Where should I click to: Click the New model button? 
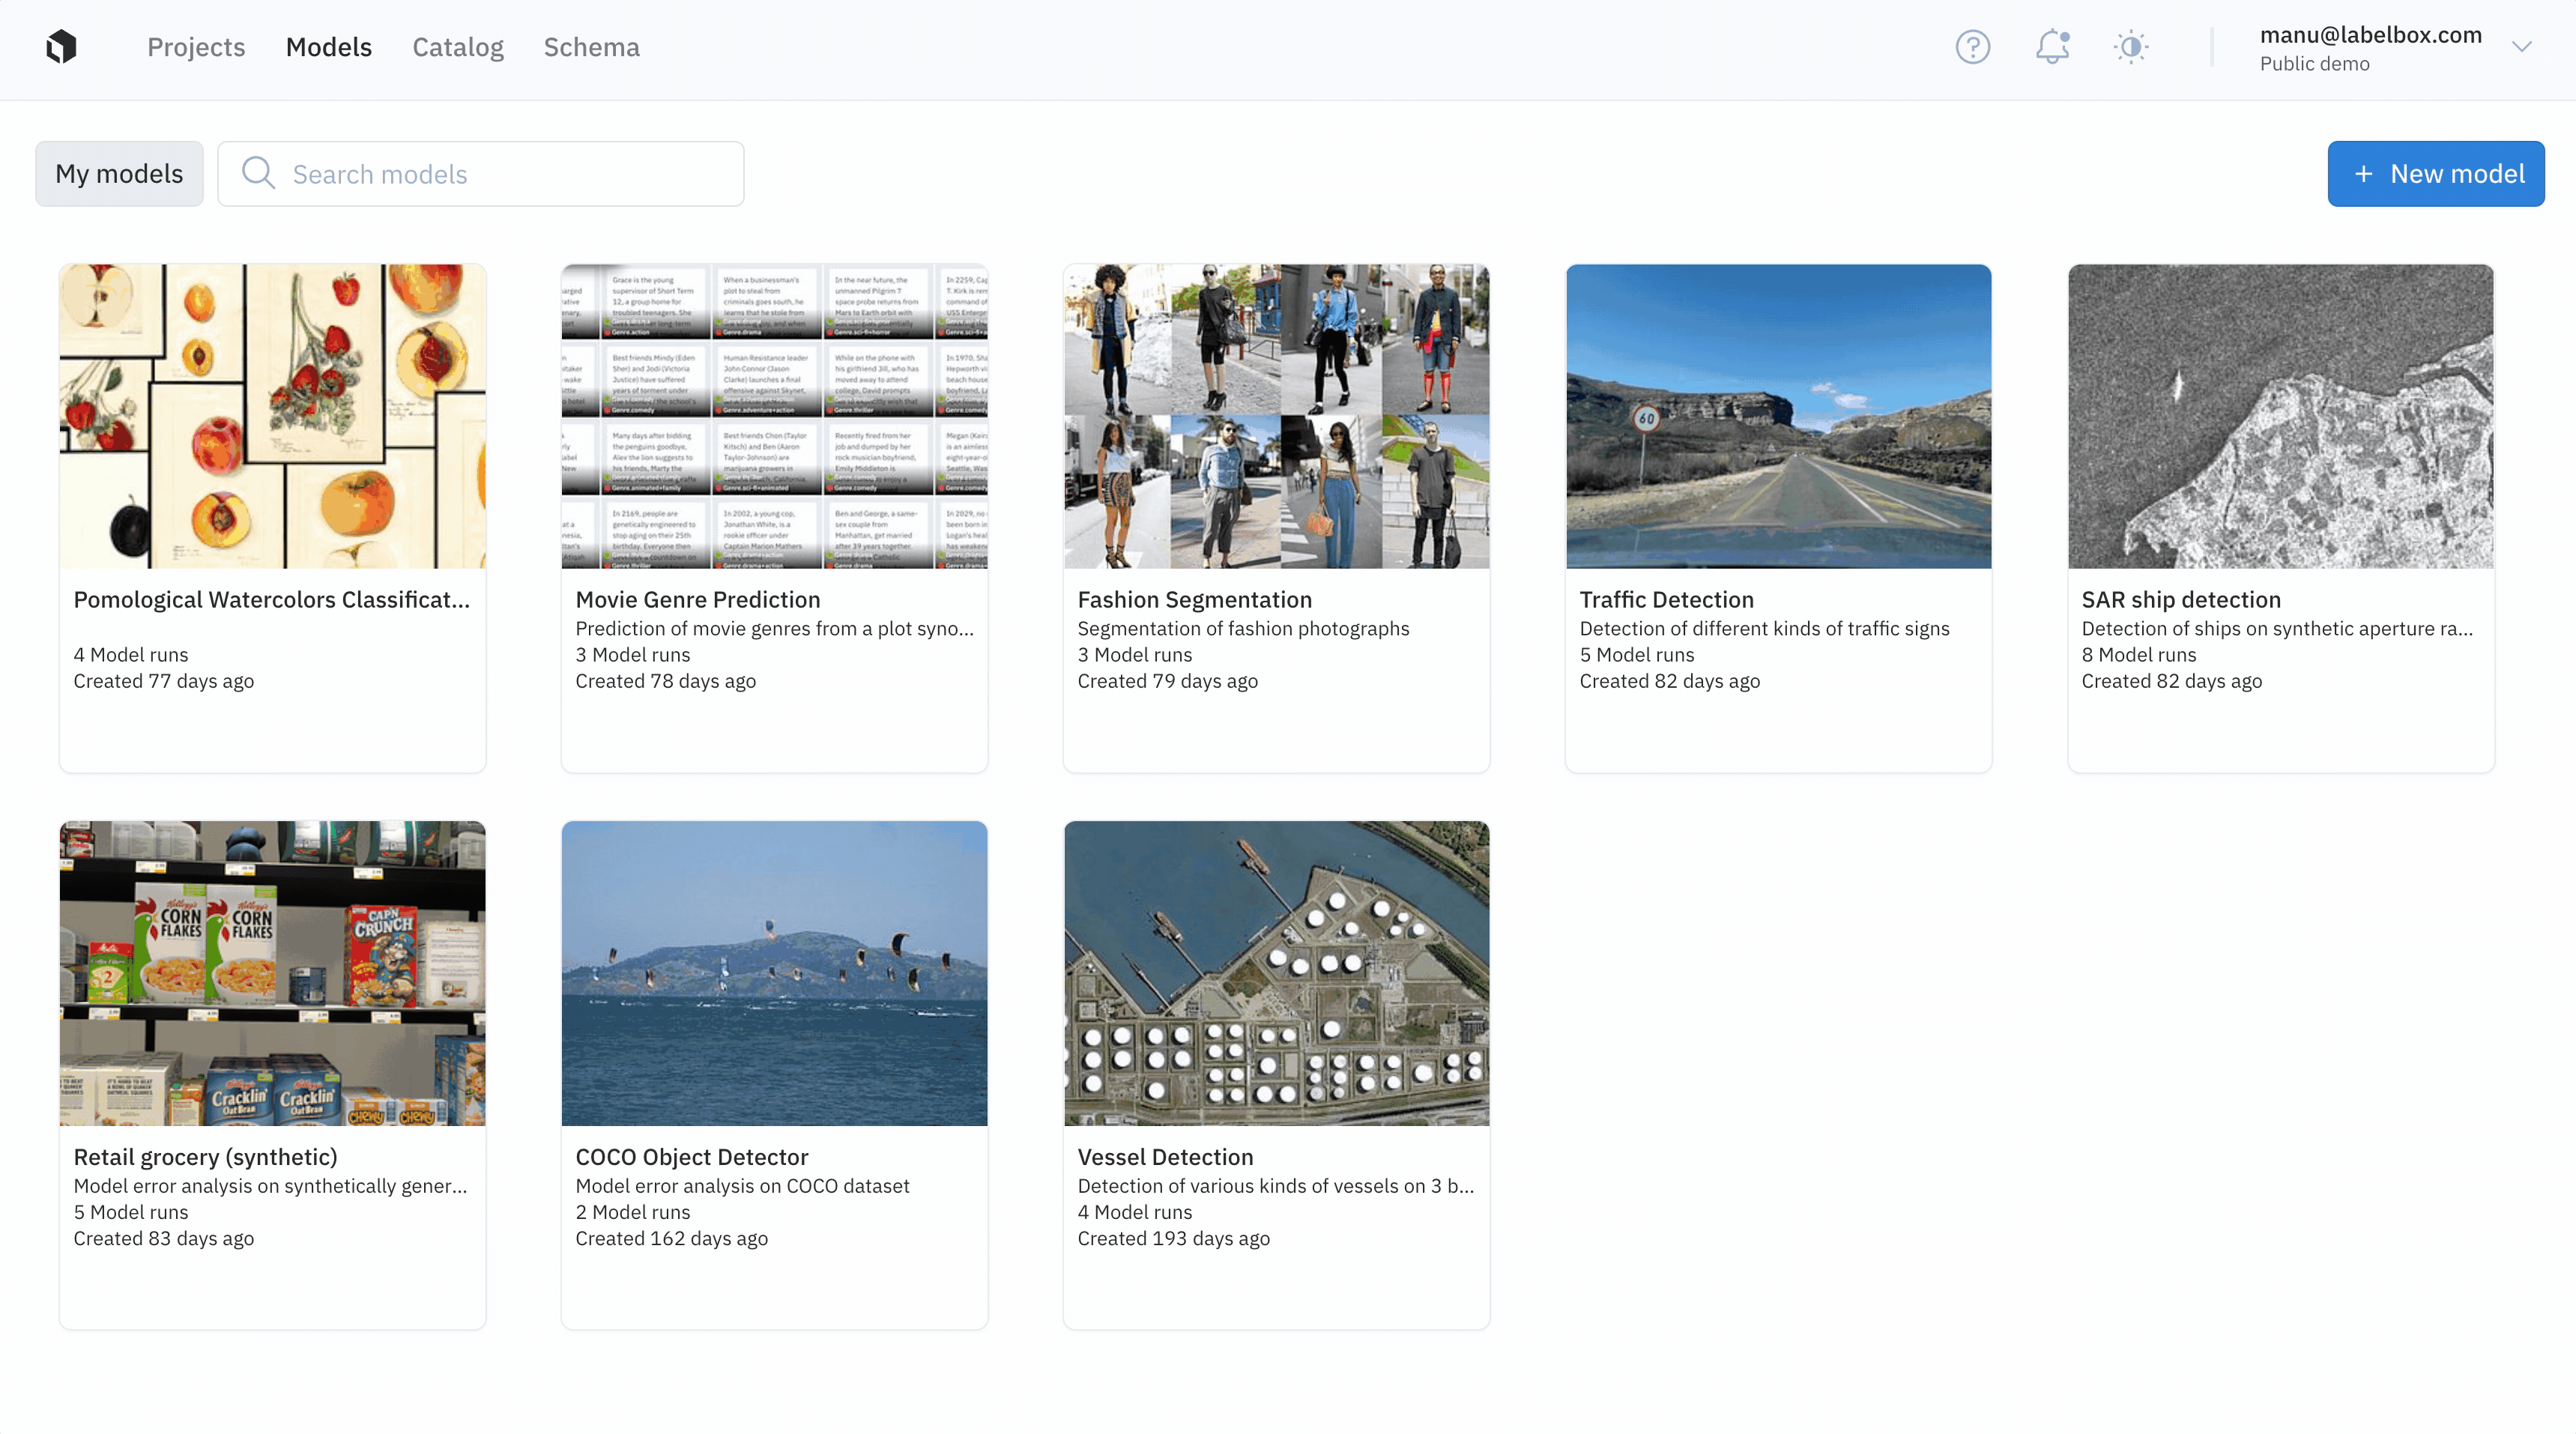[2435, 174]
